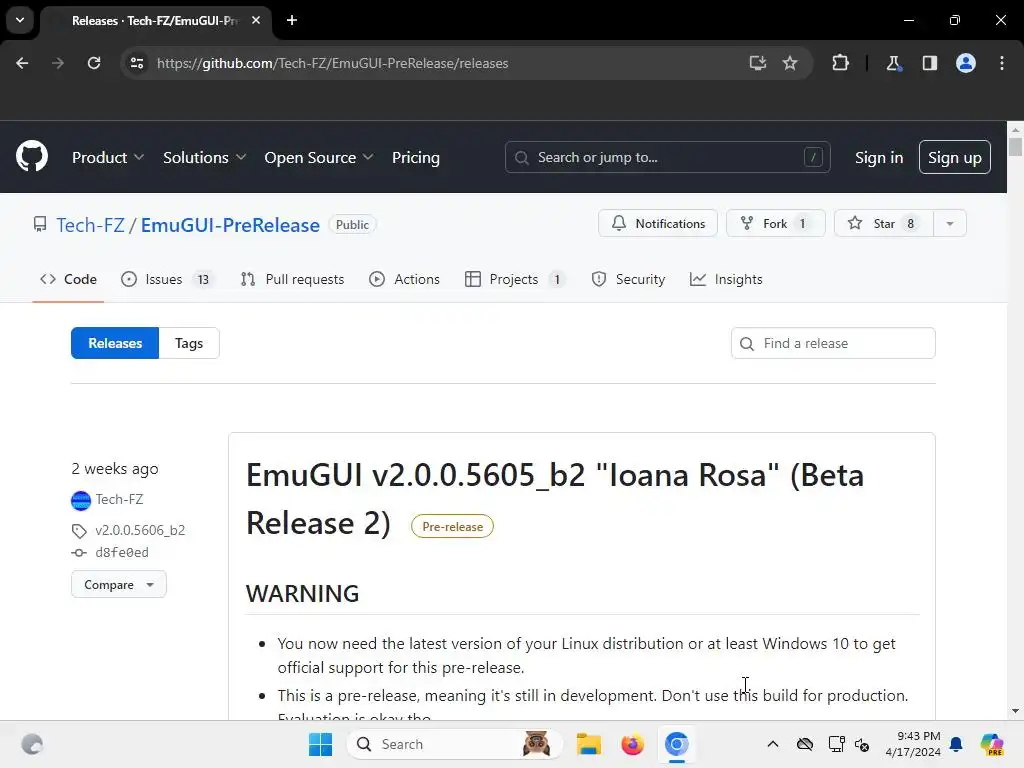Toggle the browser side panel
The width and height of the screenshot is (1024, 768).
930,63
